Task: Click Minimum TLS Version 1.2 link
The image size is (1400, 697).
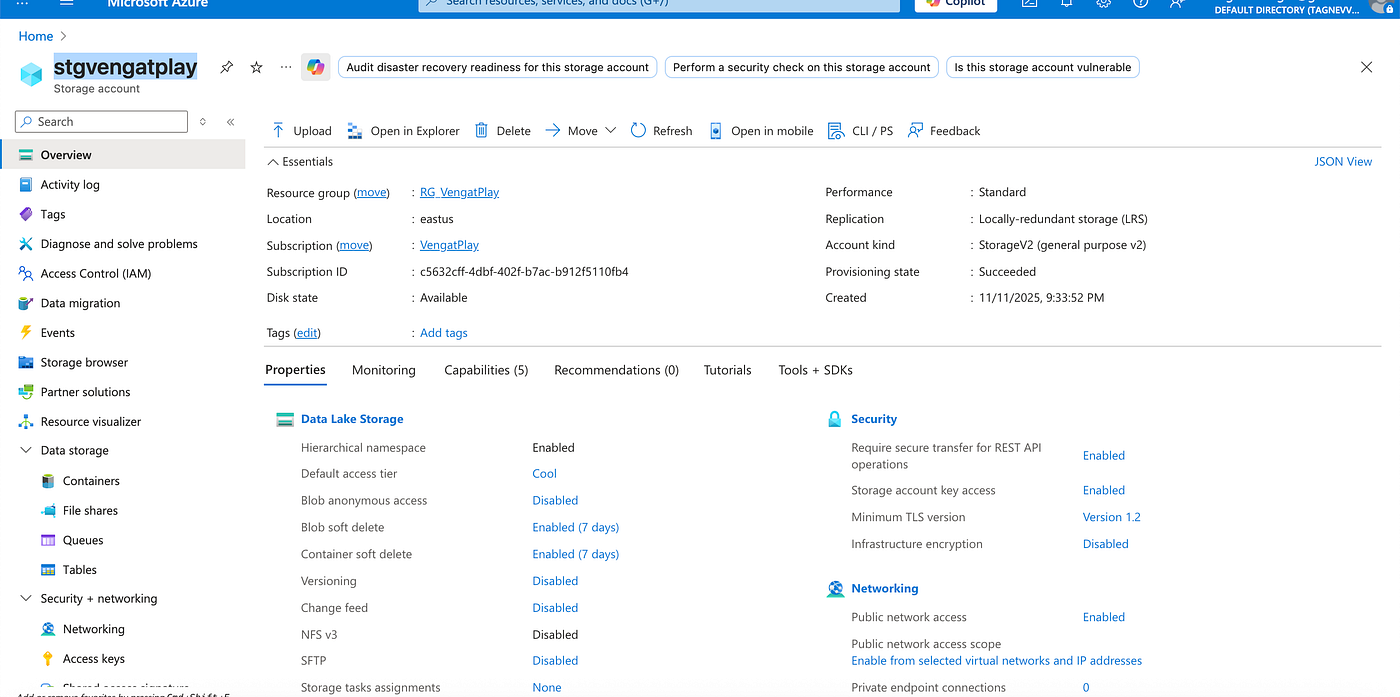Action: (1111, 517)
